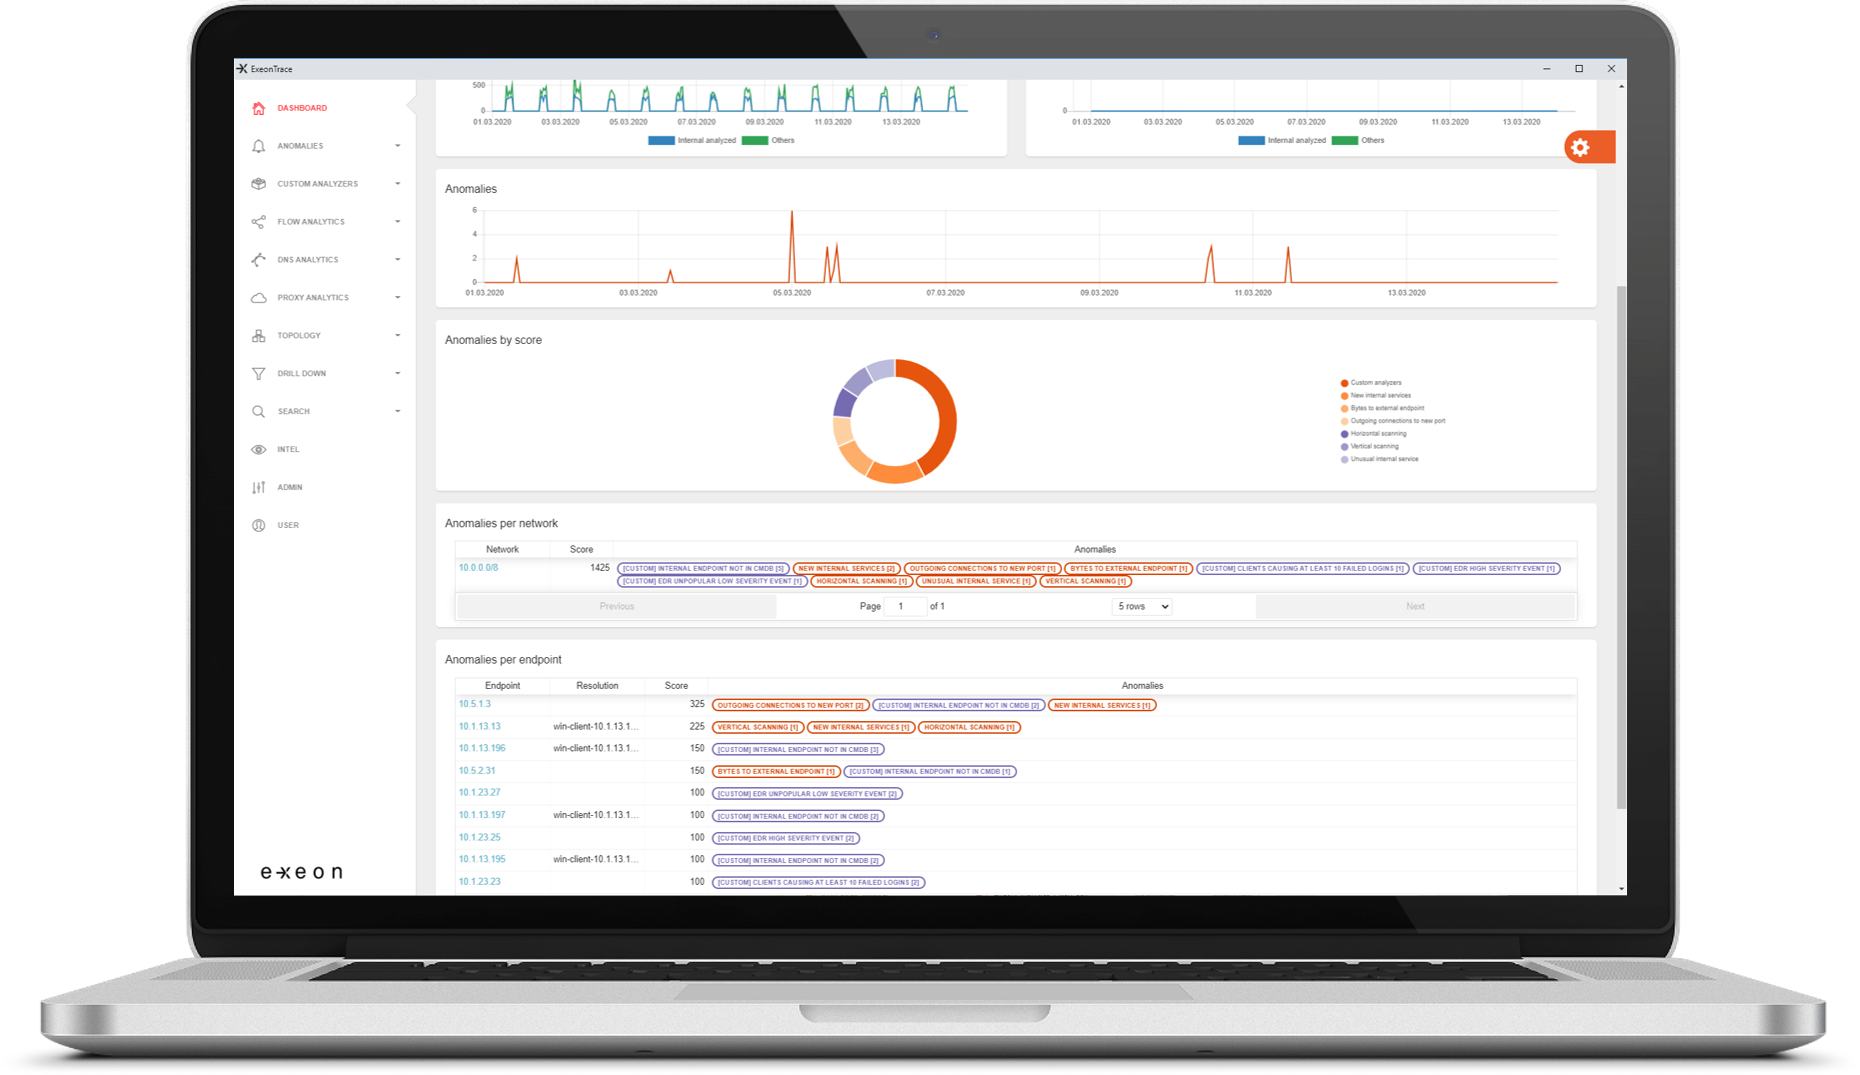Click the Admin sliders icon
The width and height of the screenshot is (1860, 1075).
click(259, 488)
